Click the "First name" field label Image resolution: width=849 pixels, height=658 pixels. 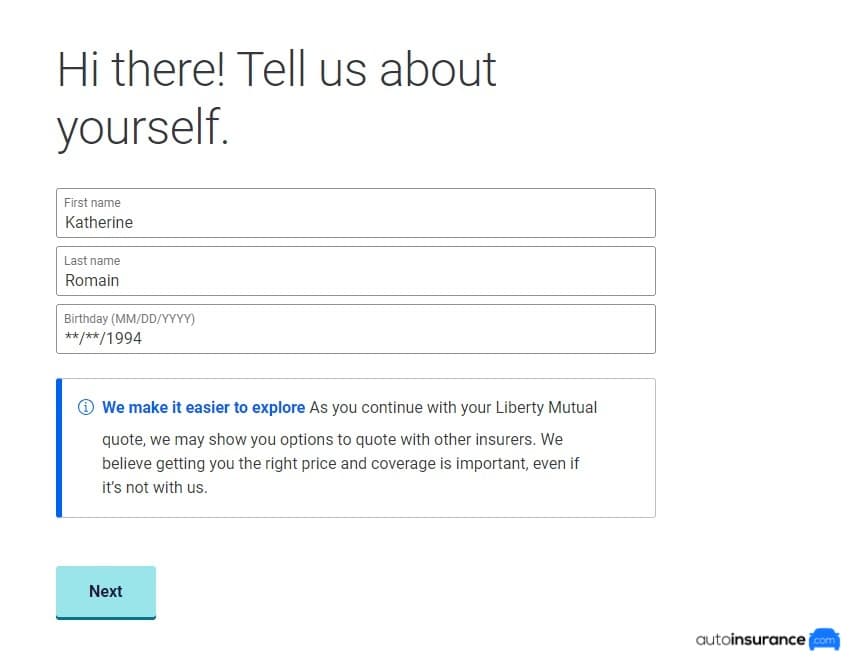click(92, 202)
